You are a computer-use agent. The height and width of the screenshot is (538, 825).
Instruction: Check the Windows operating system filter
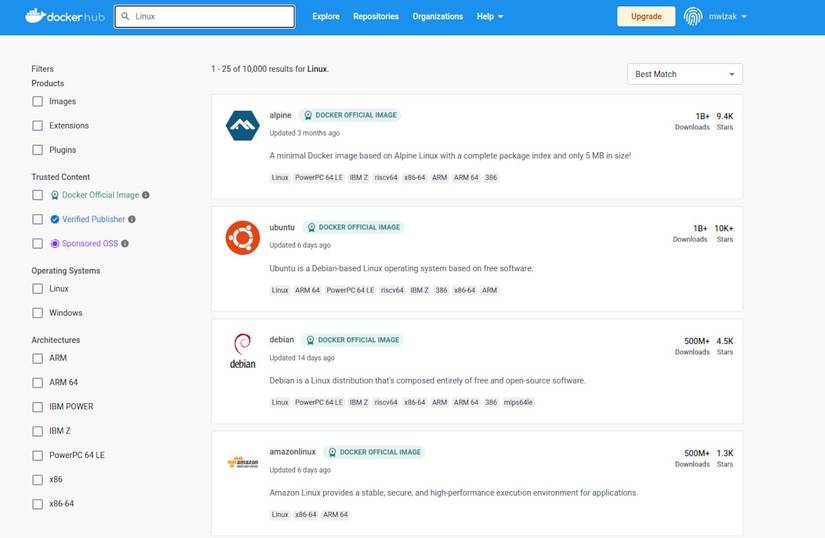pyautogui.click(x=37, y=313)
